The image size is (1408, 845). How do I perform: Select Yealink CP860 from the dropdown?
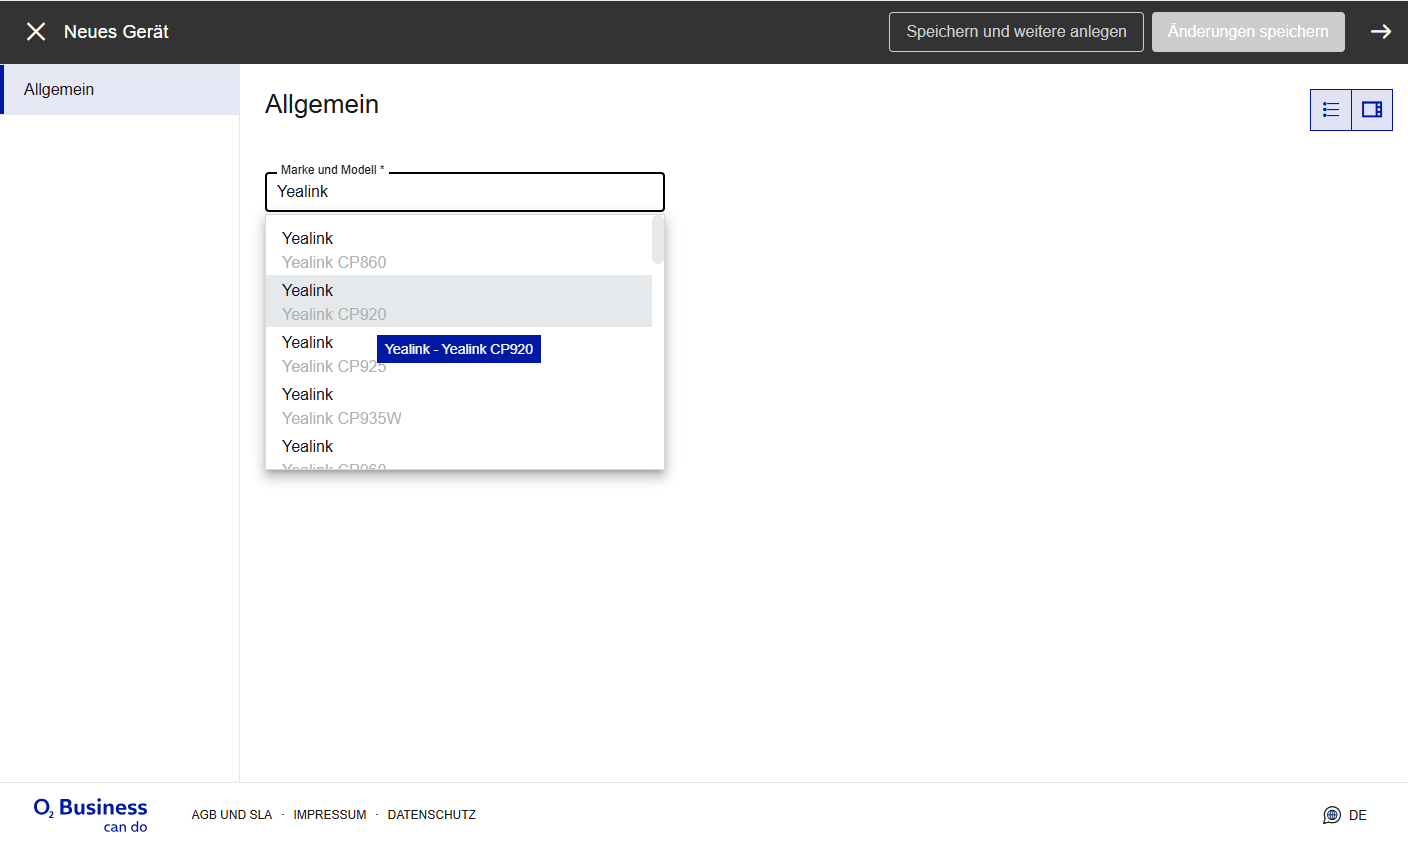(458, 250)
